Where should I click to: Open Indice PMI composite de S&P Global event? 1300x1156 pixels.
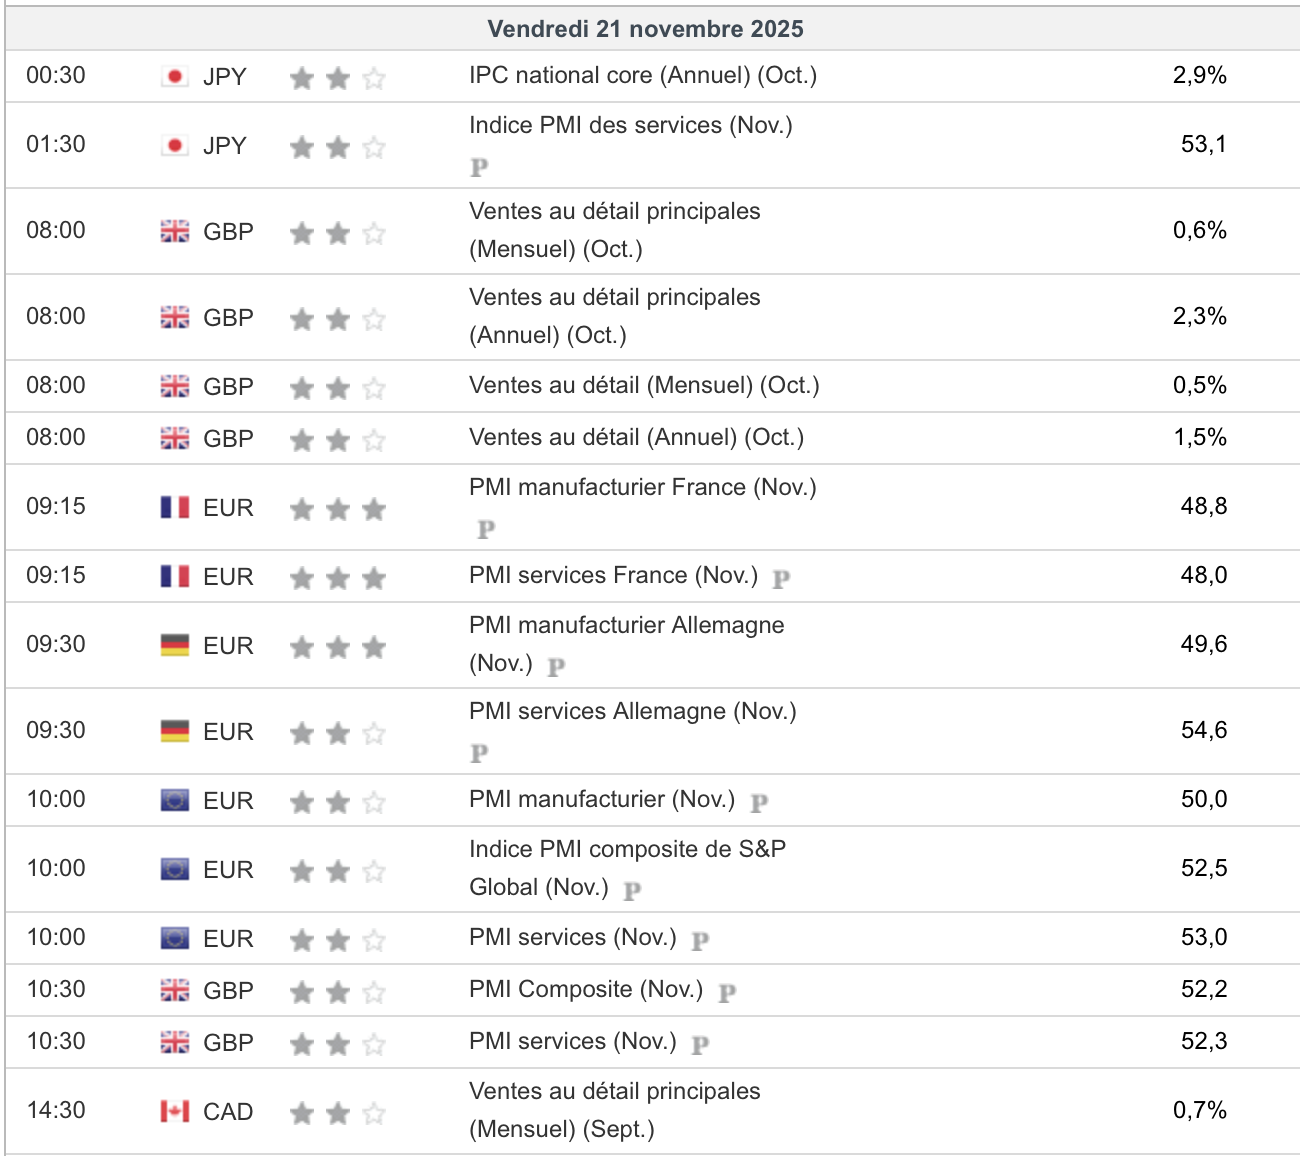[x=627, y=850]
